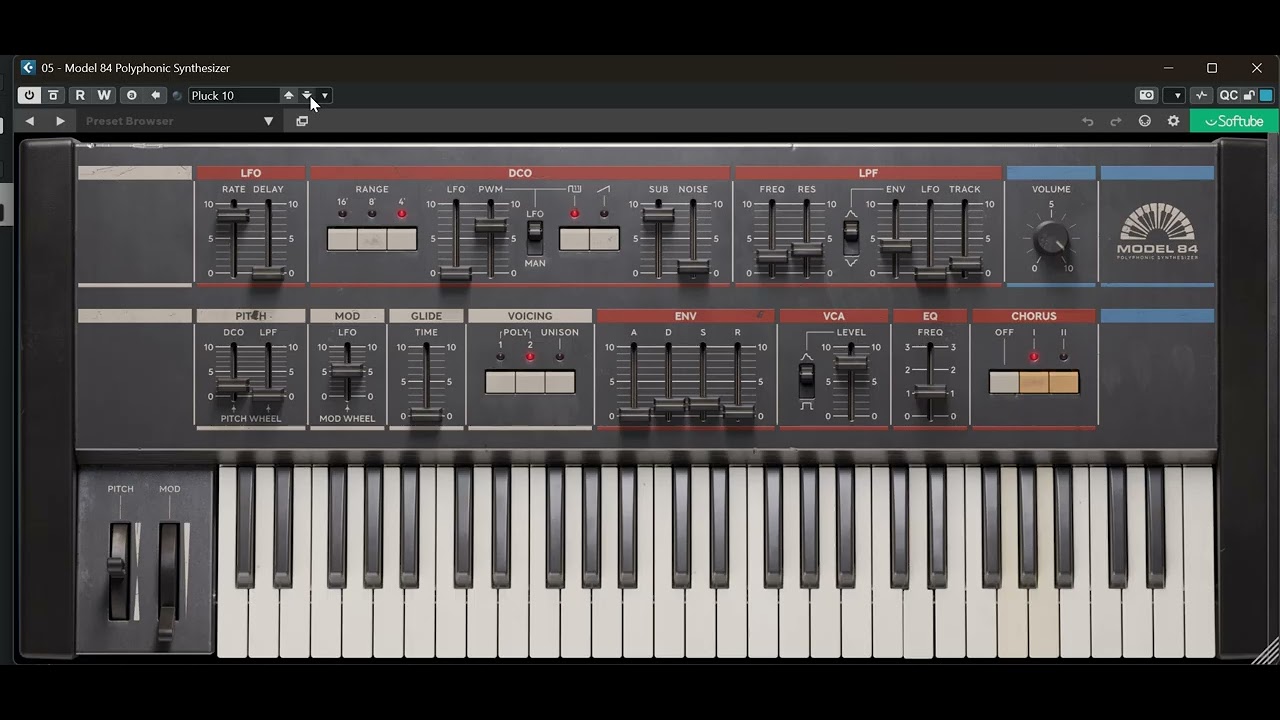
Task: Click the ENV Attack (A) slider
Action: point(634,413)
